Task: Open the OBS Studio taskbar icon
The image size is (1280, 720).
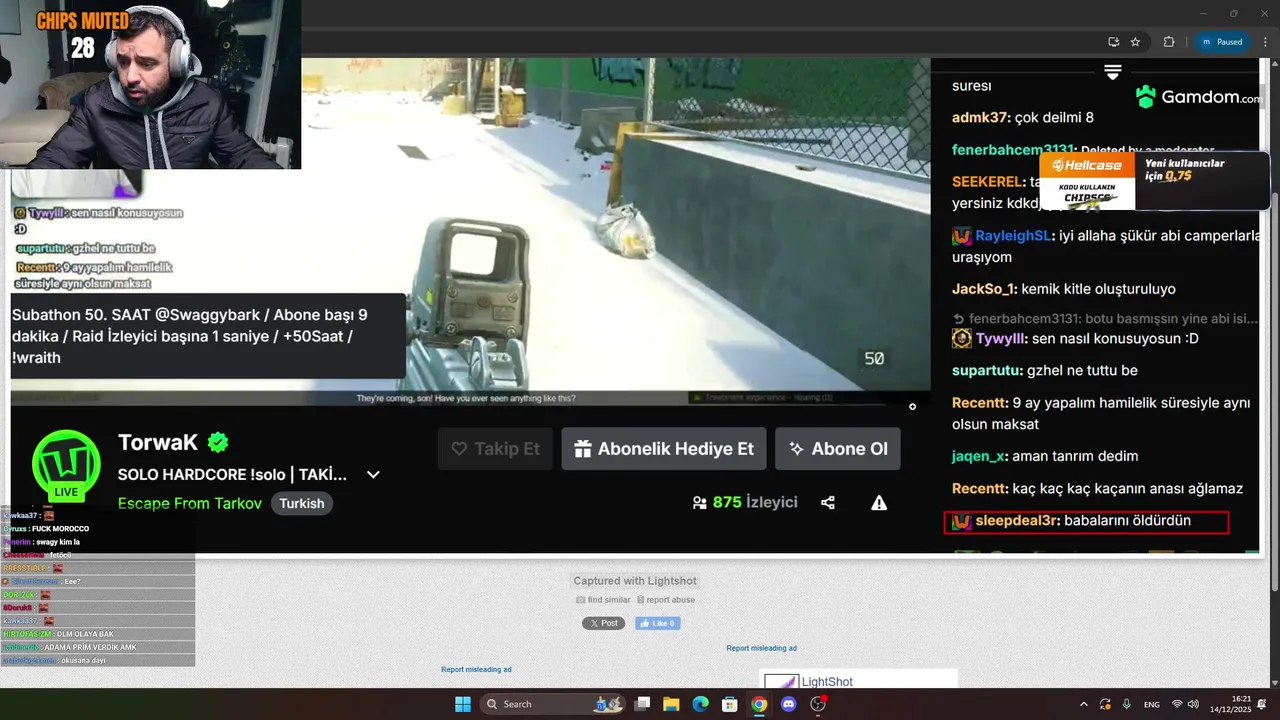Action: click(x=818, y=704)
